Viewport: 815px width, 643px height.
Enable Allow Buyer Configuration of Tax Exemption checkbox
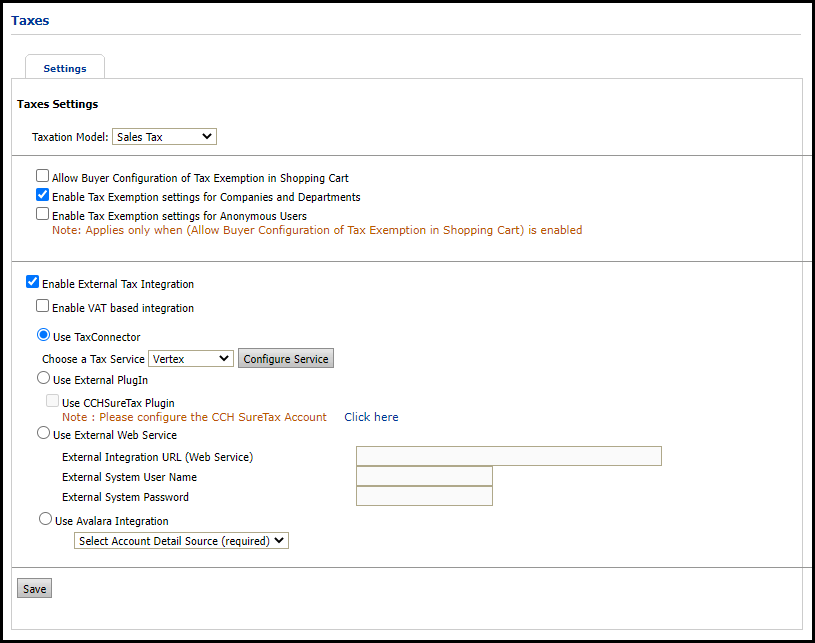[x=42, y=176]
